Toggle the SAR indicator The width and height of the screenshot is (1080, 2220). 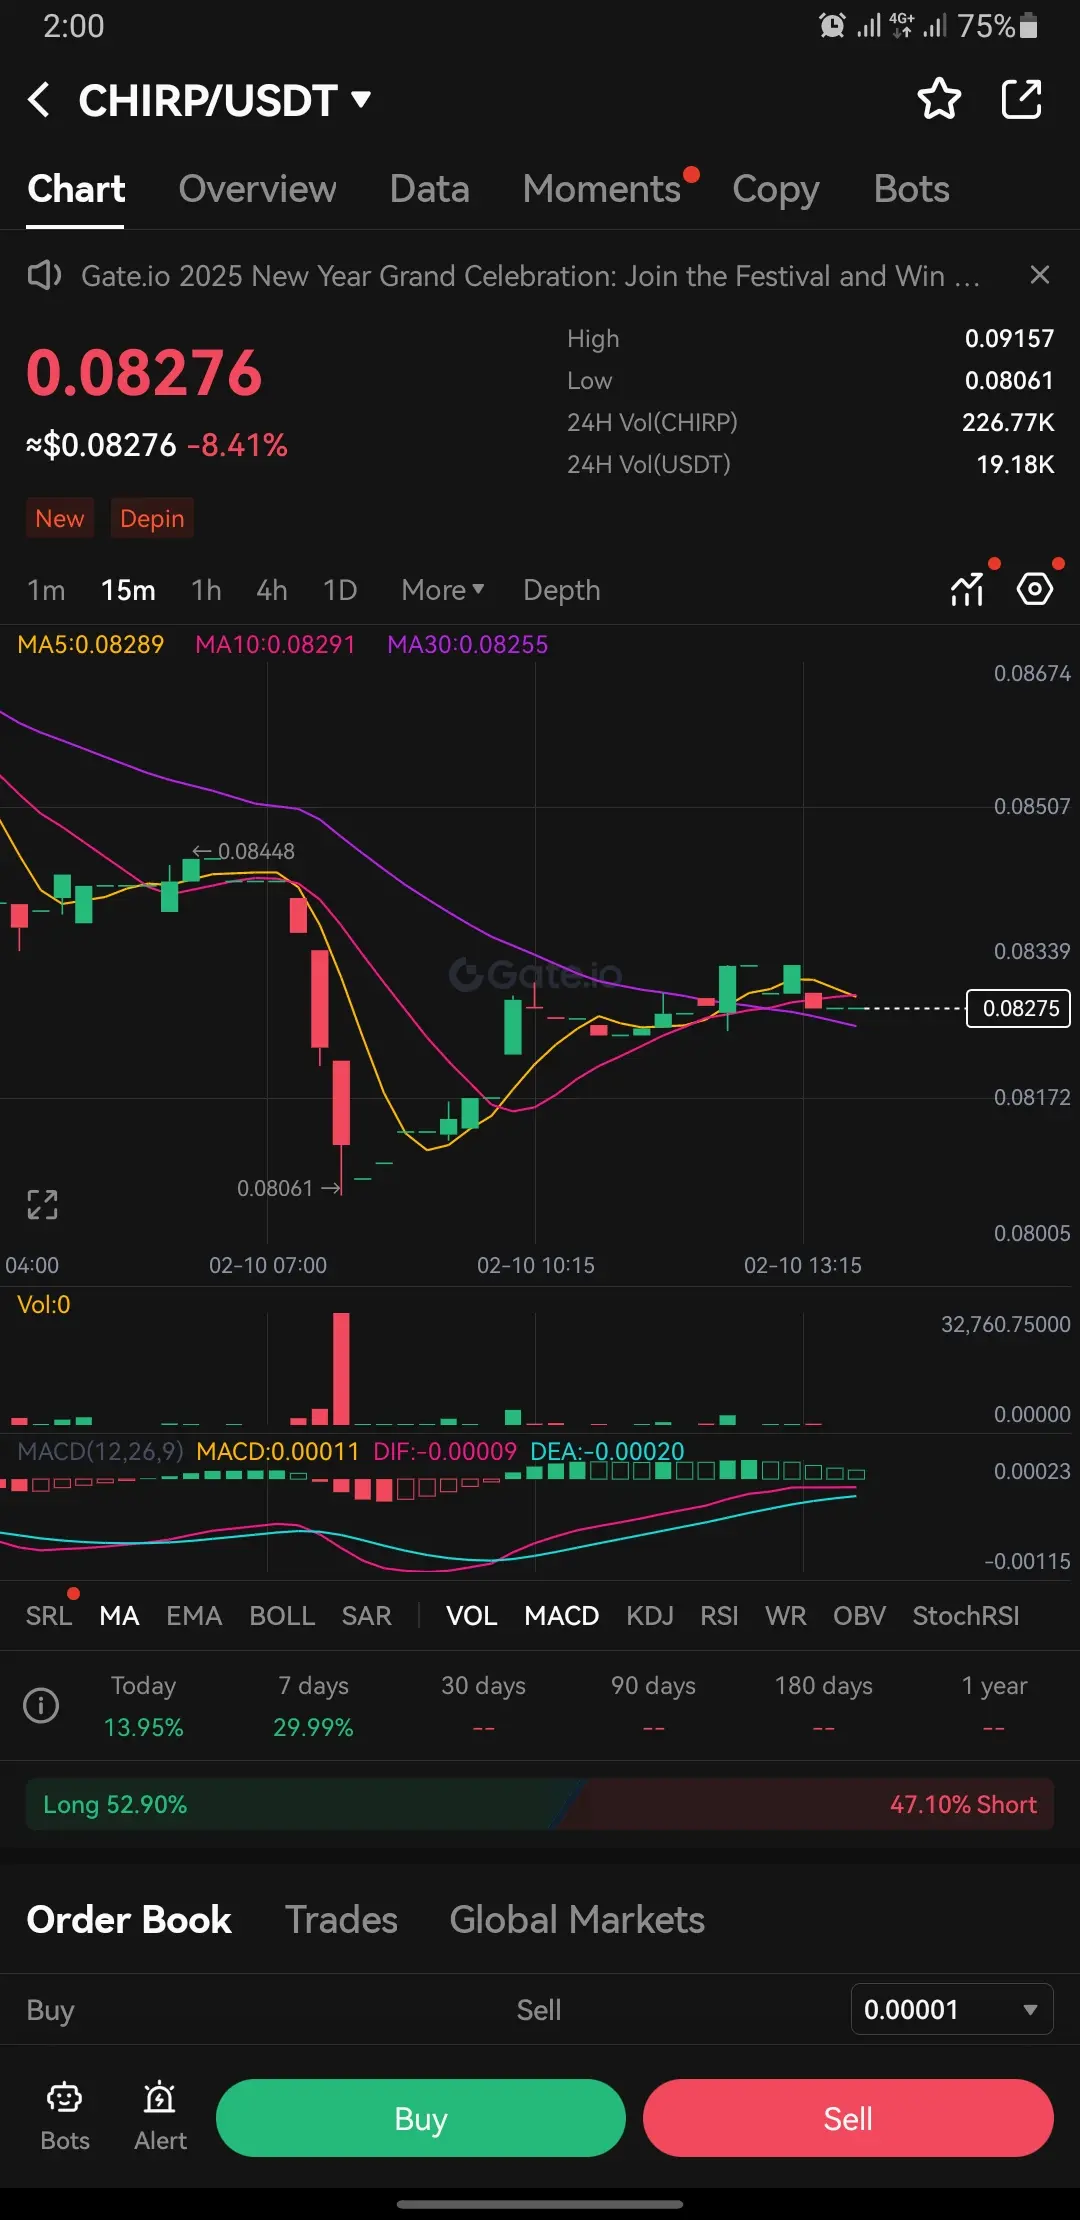click(x=366, y=1616)
